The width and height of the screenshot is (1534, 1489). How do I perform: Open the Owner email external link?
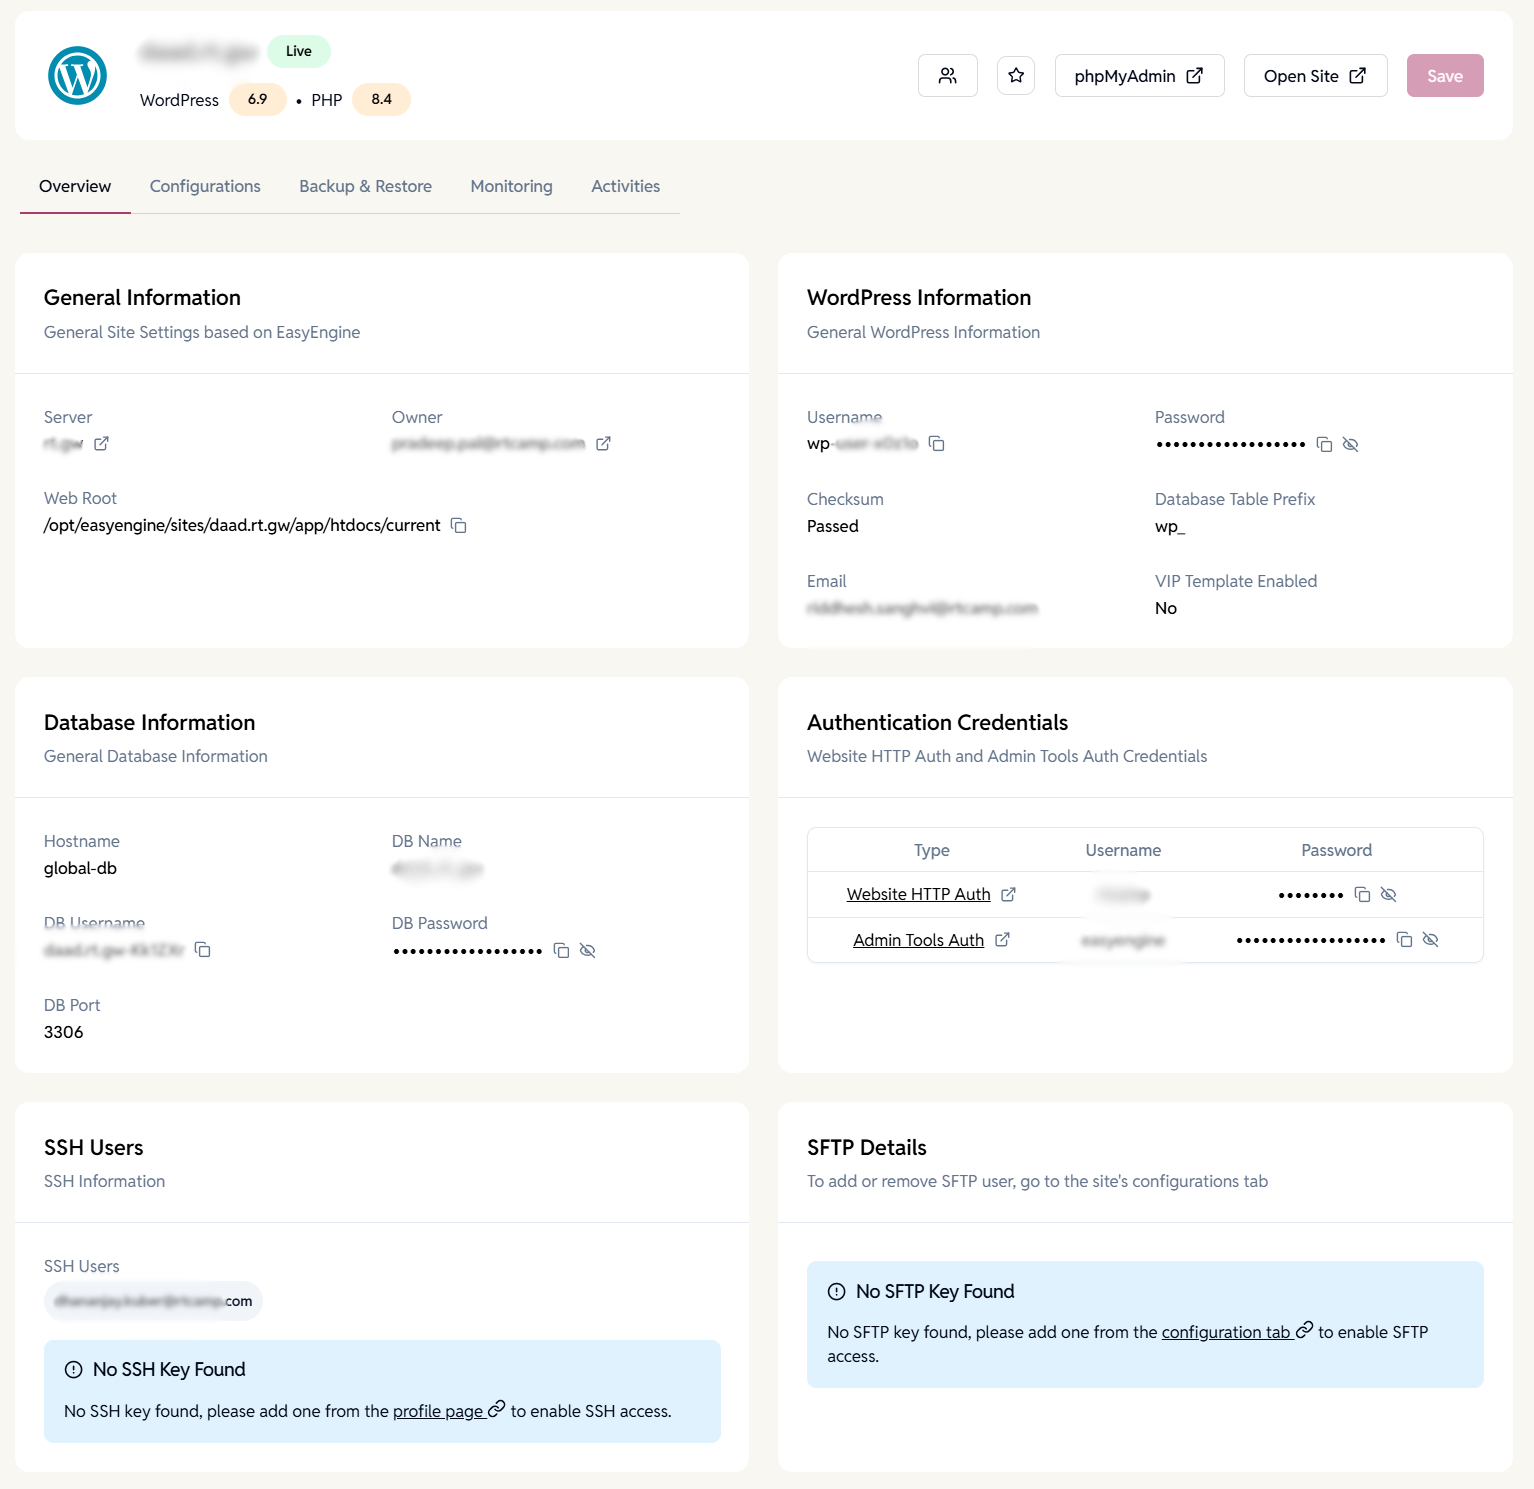pos(603,443)
